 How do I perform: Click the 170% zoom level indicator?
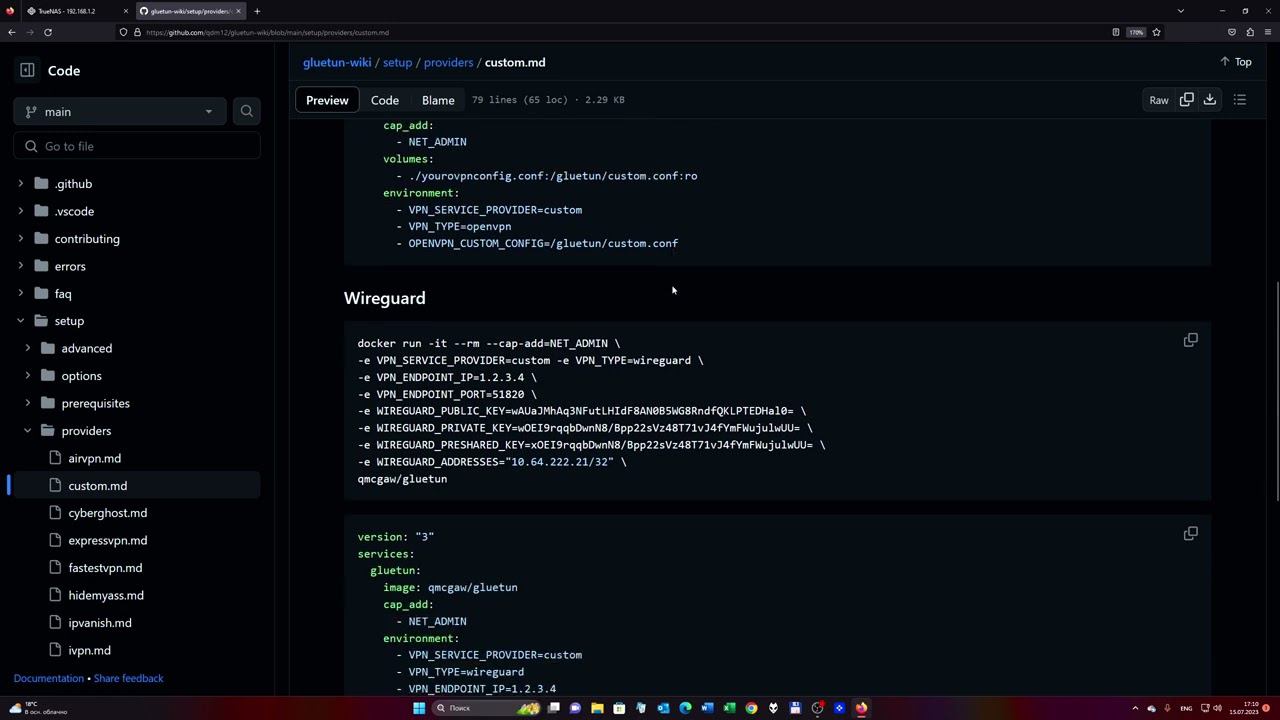(1136, 32)
